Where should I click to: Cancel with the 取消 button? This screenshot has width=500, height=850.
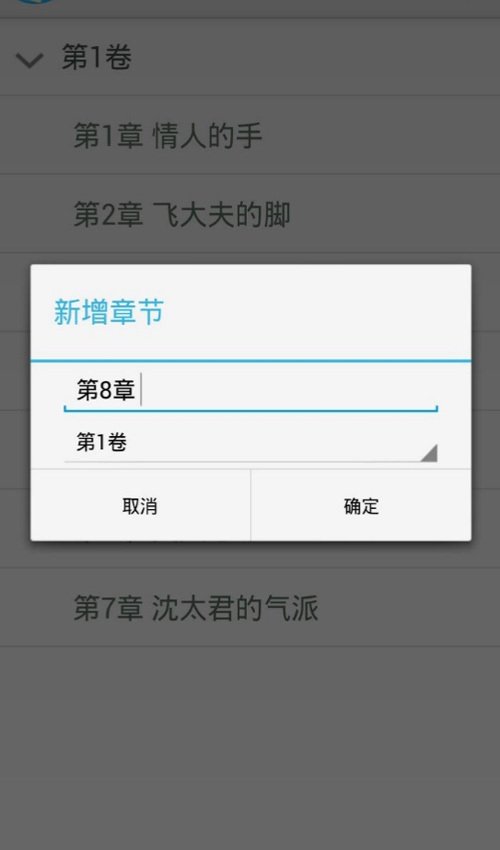(140, 505)
